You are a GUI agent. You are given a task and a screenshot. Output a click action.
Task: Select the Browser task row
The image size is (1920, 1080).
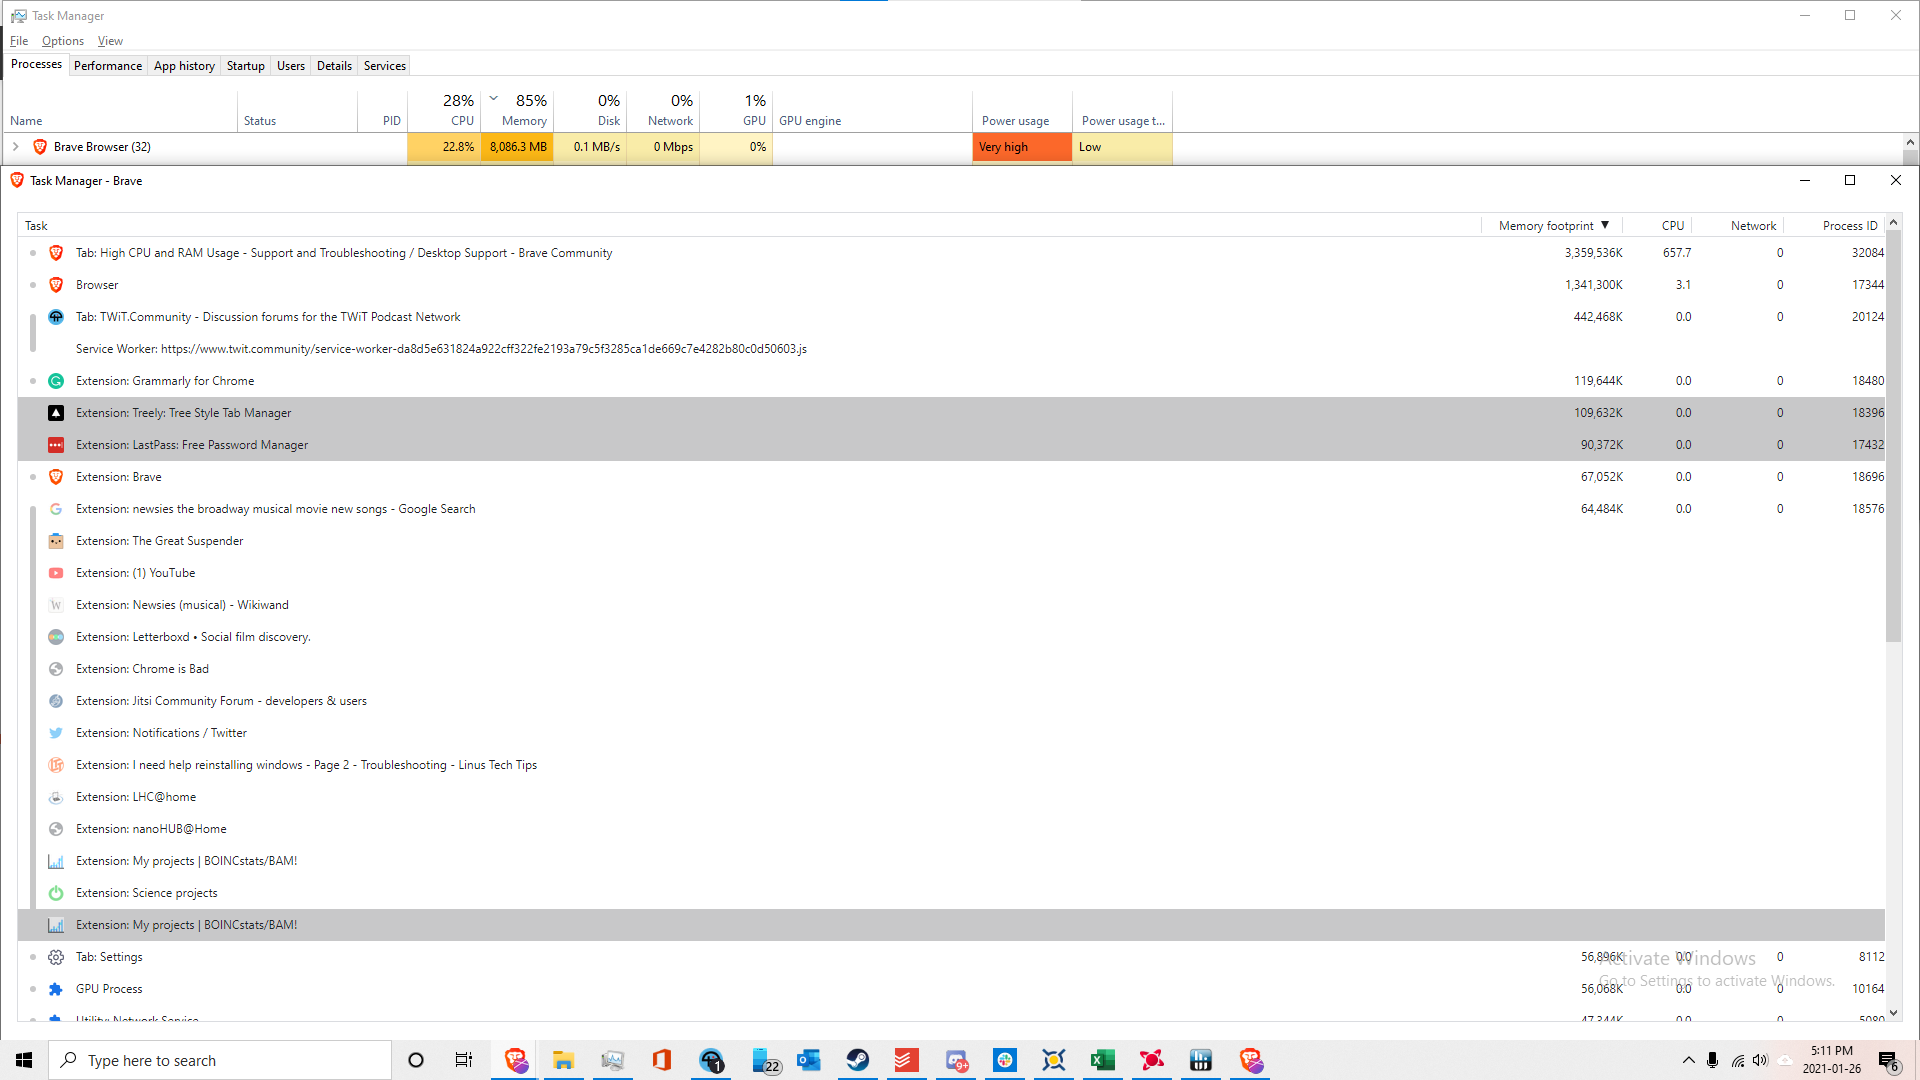coord(97,285)
